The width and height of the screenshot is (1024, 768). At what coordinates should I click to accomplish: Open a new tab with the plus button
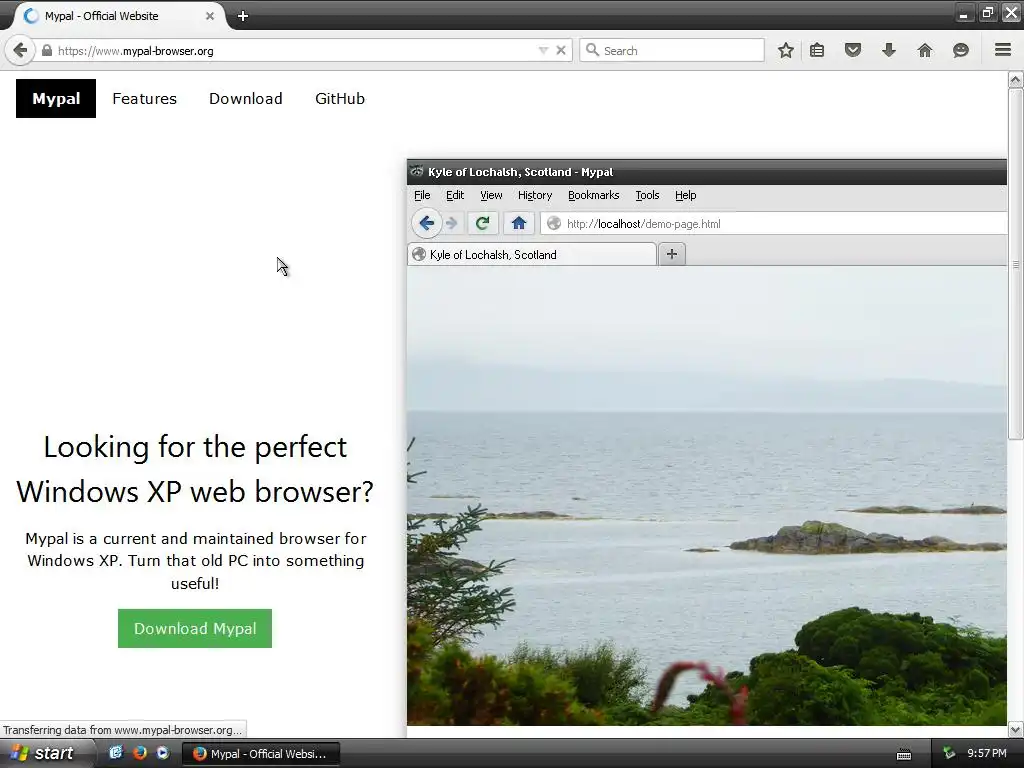243,16
